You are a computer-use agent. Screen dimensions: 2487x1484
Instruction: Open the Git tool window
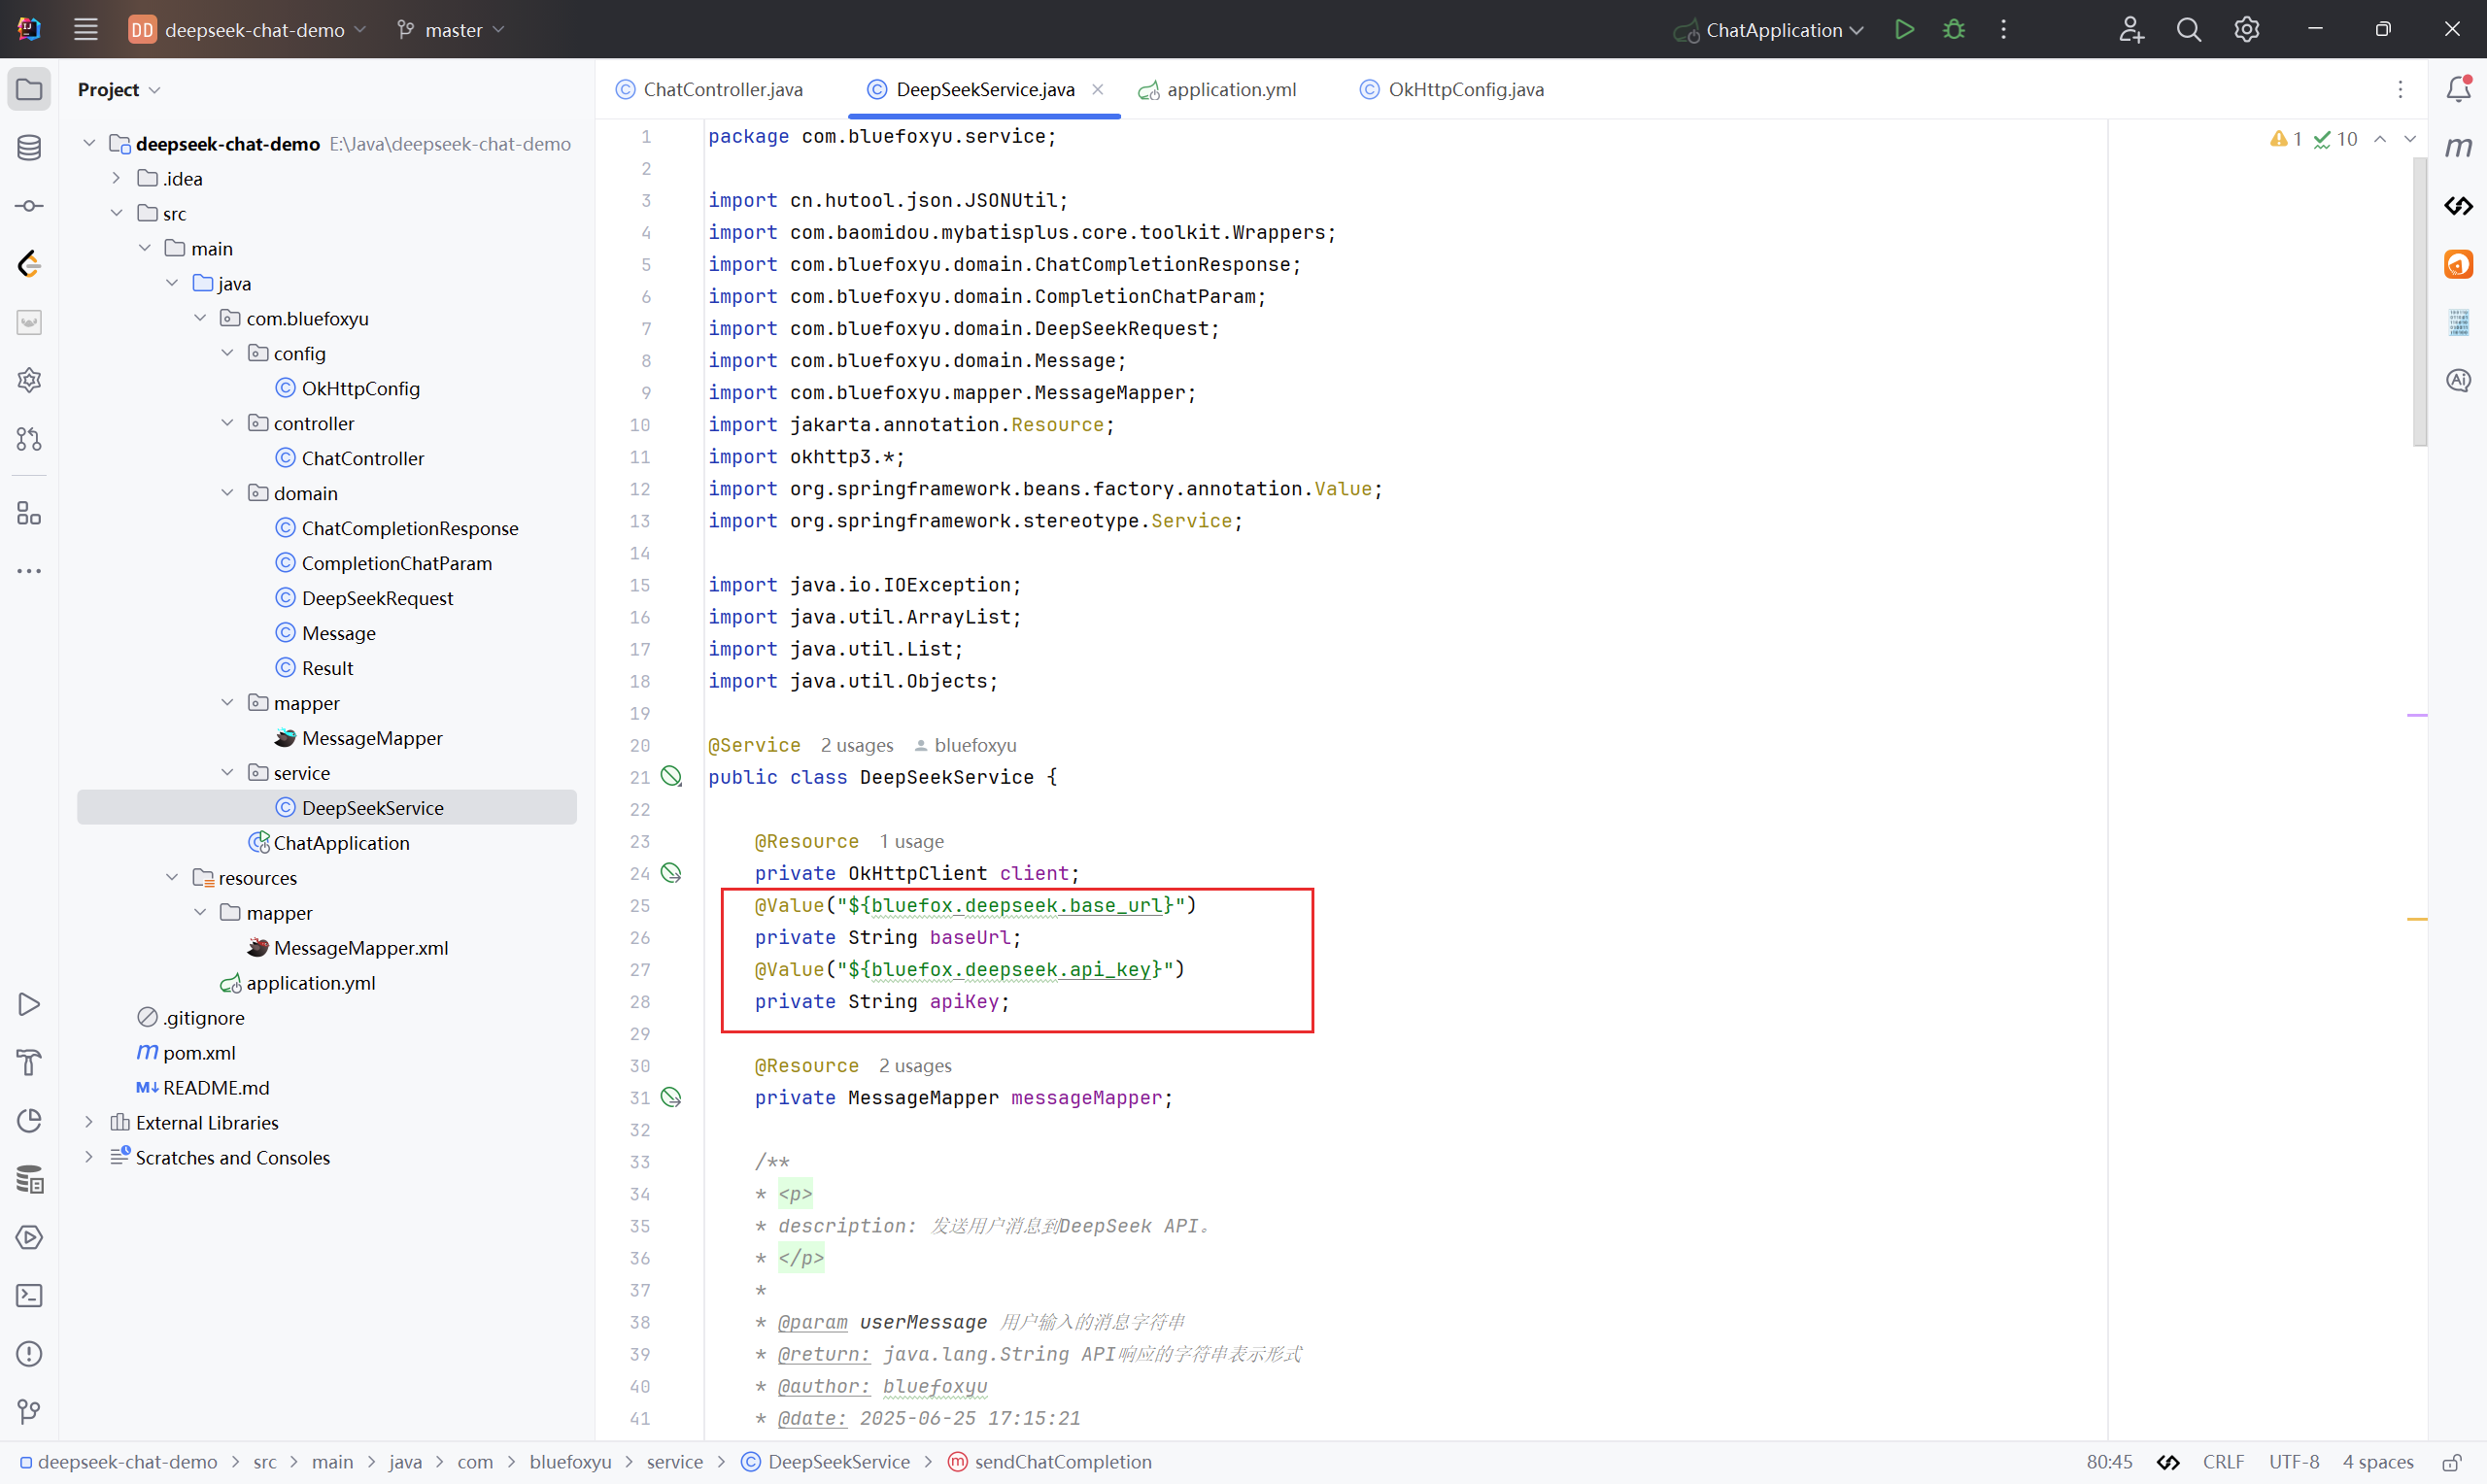click(29, 1412)
